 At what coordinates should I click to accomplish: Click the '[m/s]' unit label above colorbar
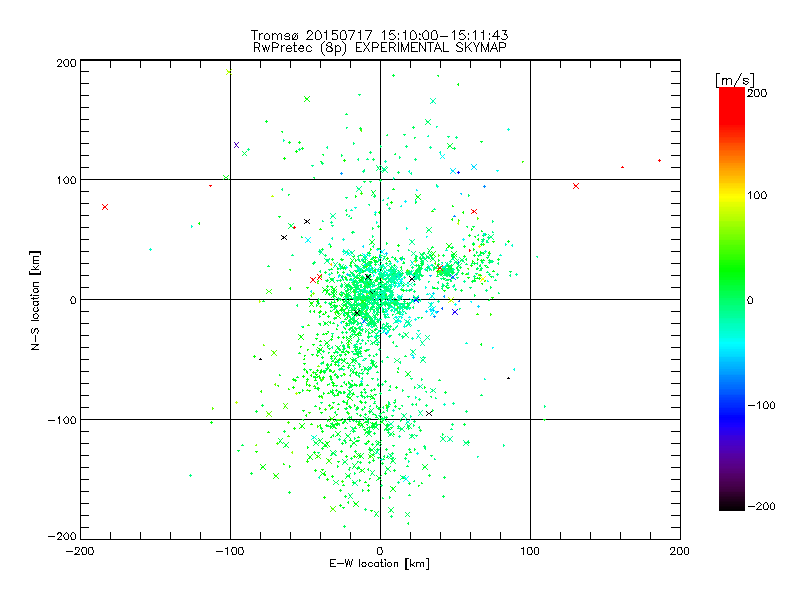[734, 80]
